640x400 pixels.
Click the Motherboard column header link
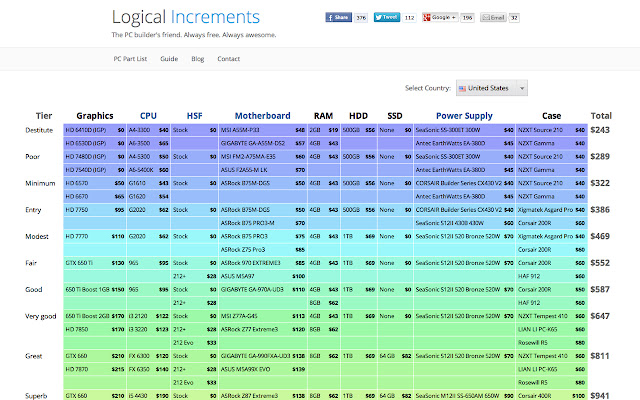[x=262, y=116]
